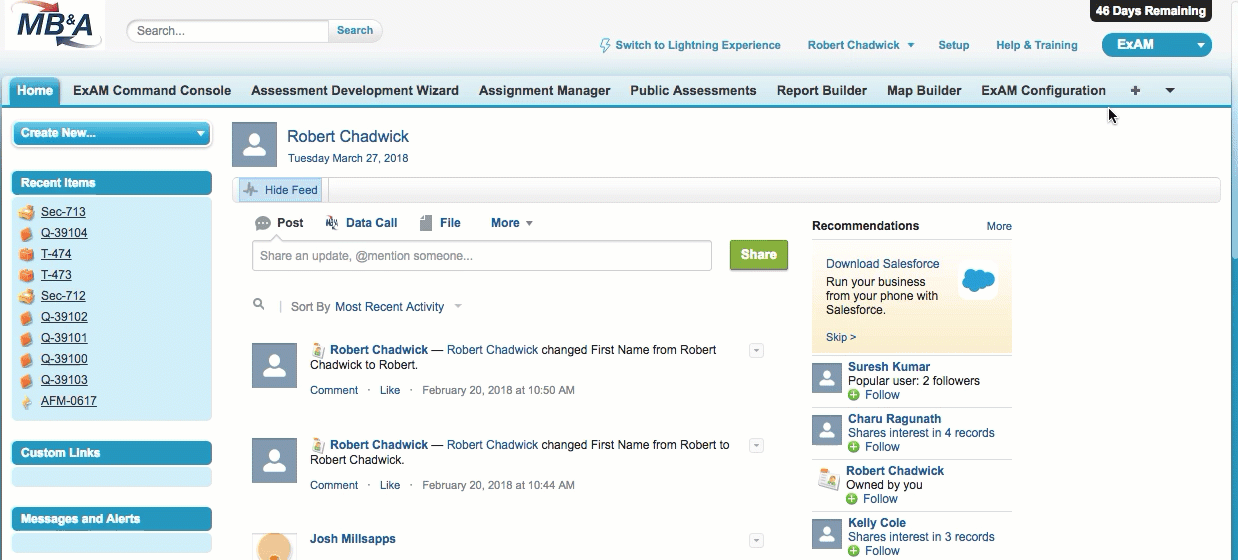Click the icon beside T-473
Screen dimensions: 1238x560
coord(27,275)
